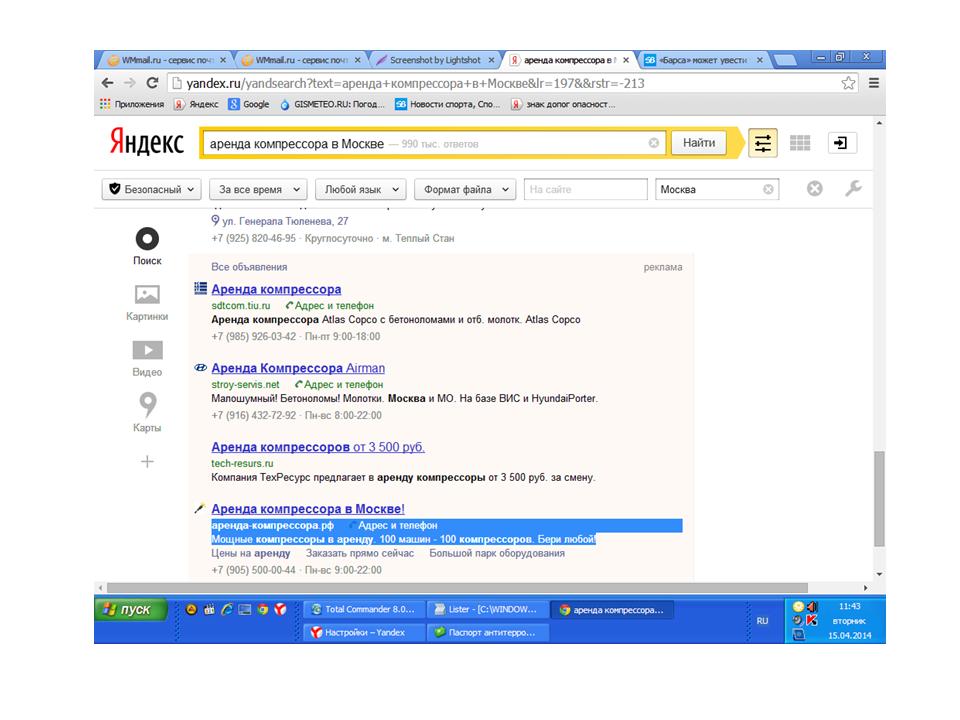Toggle the advanced search filters icon
The image size is (960, 720).
763,143
